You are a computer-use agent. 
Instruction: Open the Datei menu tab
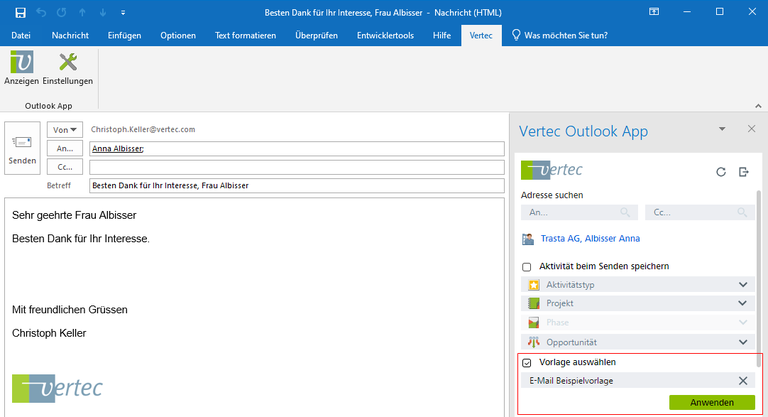coord(22,35)
